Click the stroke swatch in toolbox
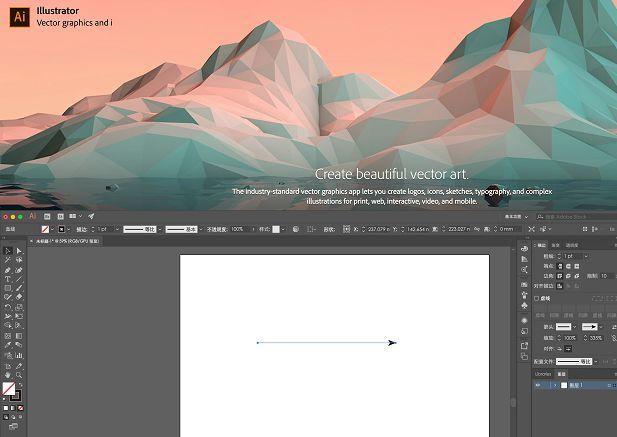The image size is (617, 437). [x=15, y=395]
